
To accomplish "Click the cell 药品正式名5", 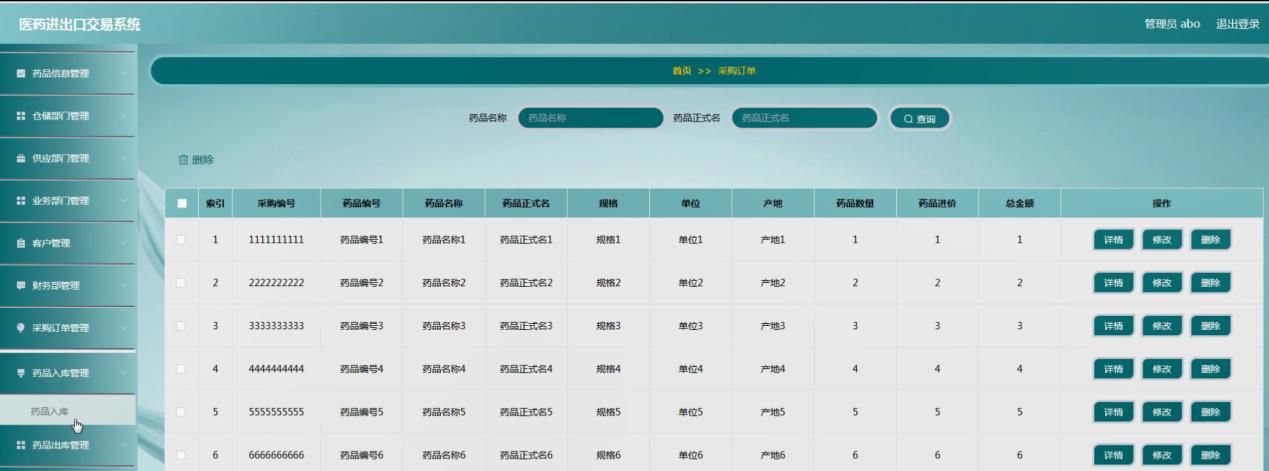I will pyautogui.click(x=526, y=412).
